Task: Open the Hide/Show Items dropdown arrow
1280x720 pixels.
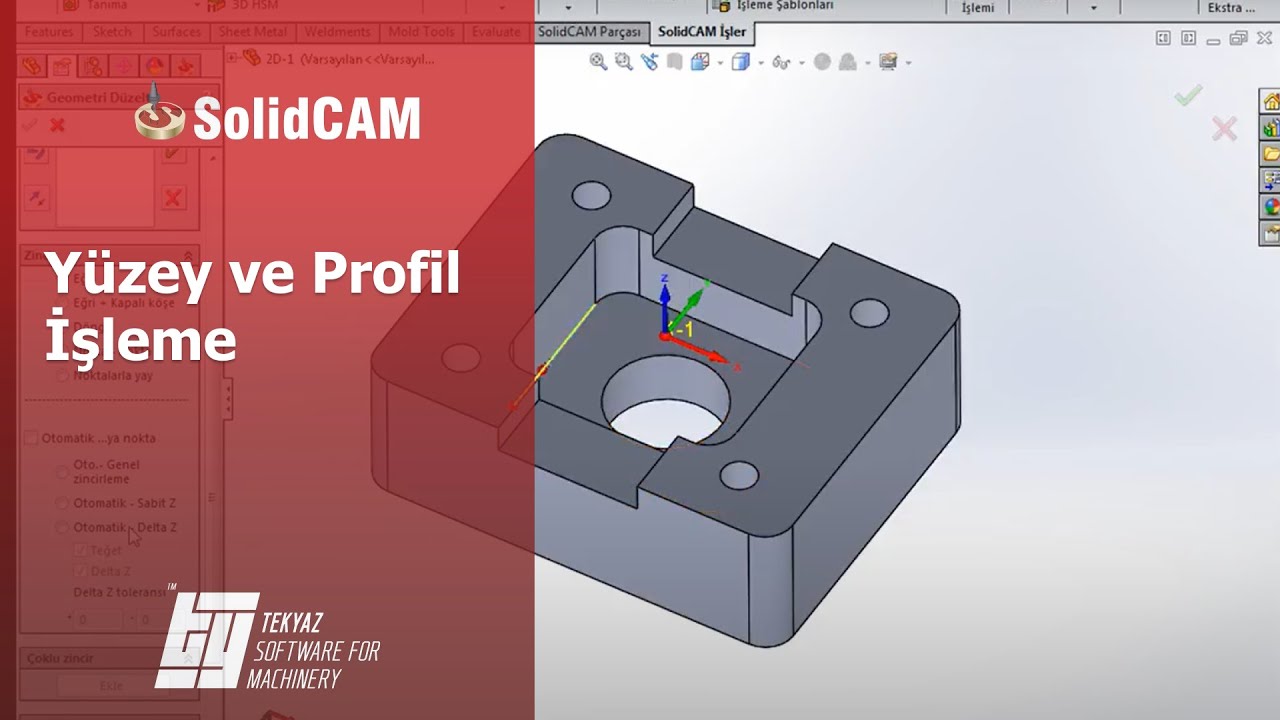Action: tap(802, 63)
